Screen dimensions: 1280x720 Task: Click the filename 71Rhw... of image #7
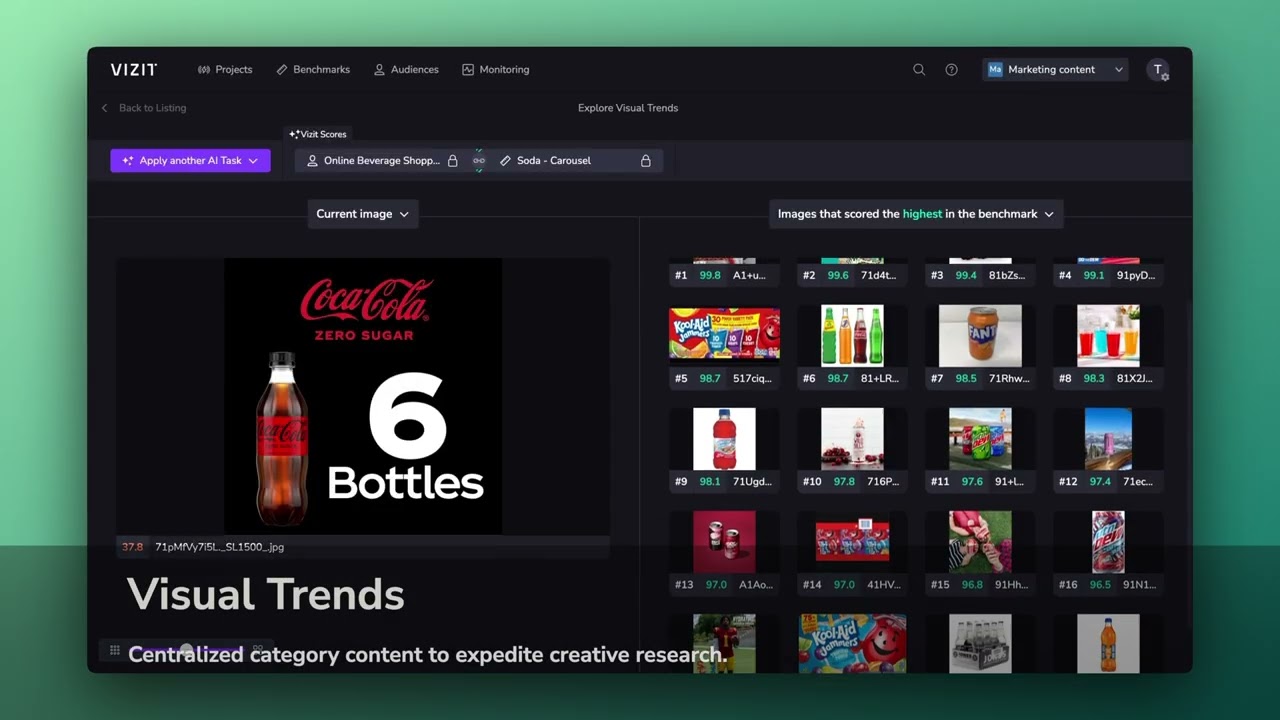coord(1008,378)
